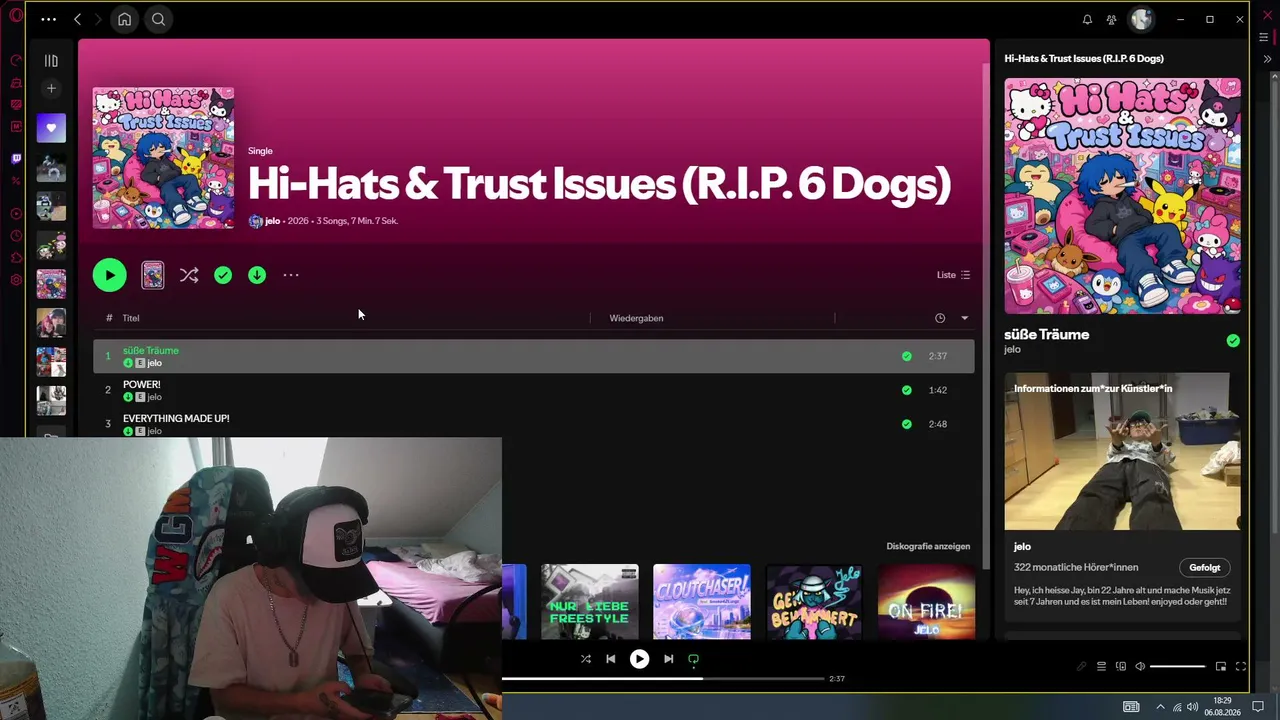Open the notifications bell
The height and width of the screenshot is (720, 1280).
coord(1087,19)
